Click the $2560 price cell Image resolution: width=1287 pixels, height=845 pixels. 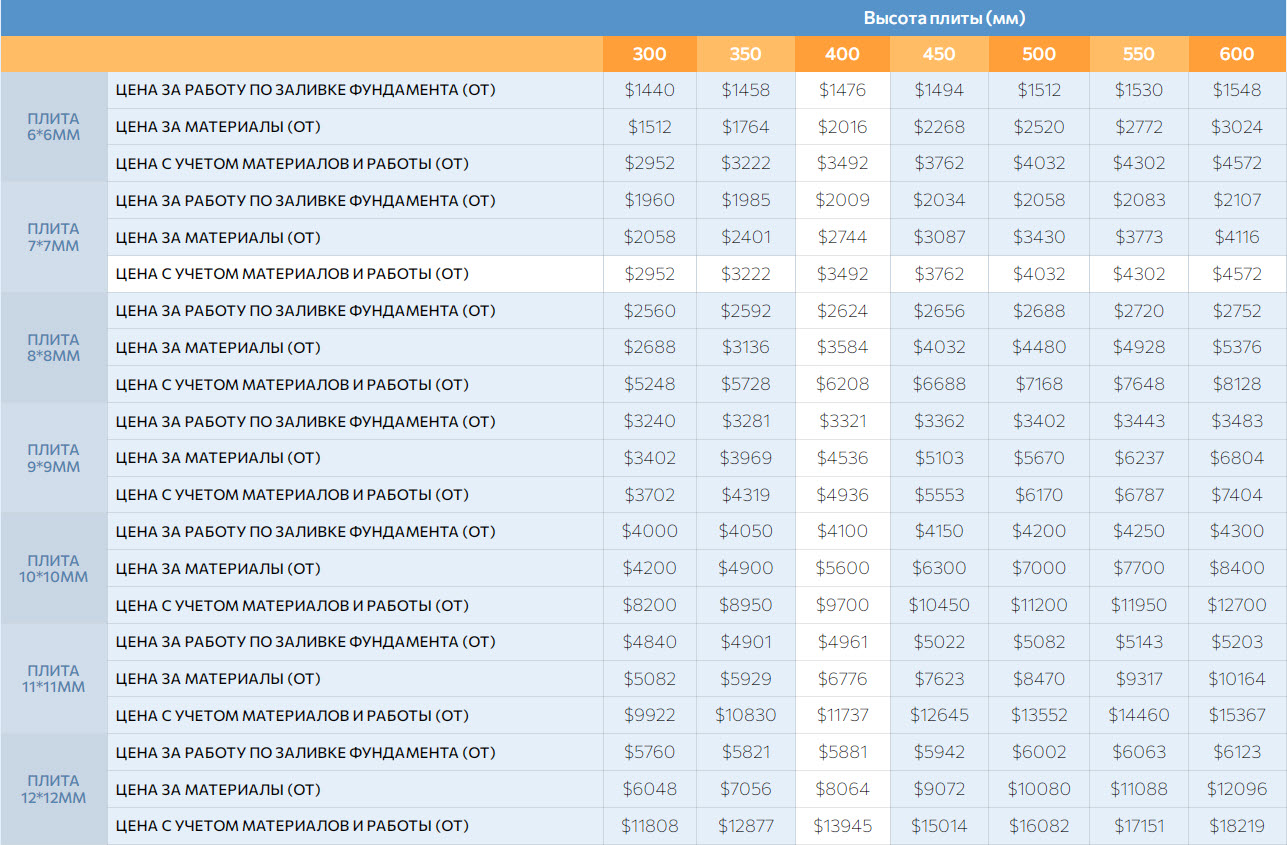(x=650, y=311)
